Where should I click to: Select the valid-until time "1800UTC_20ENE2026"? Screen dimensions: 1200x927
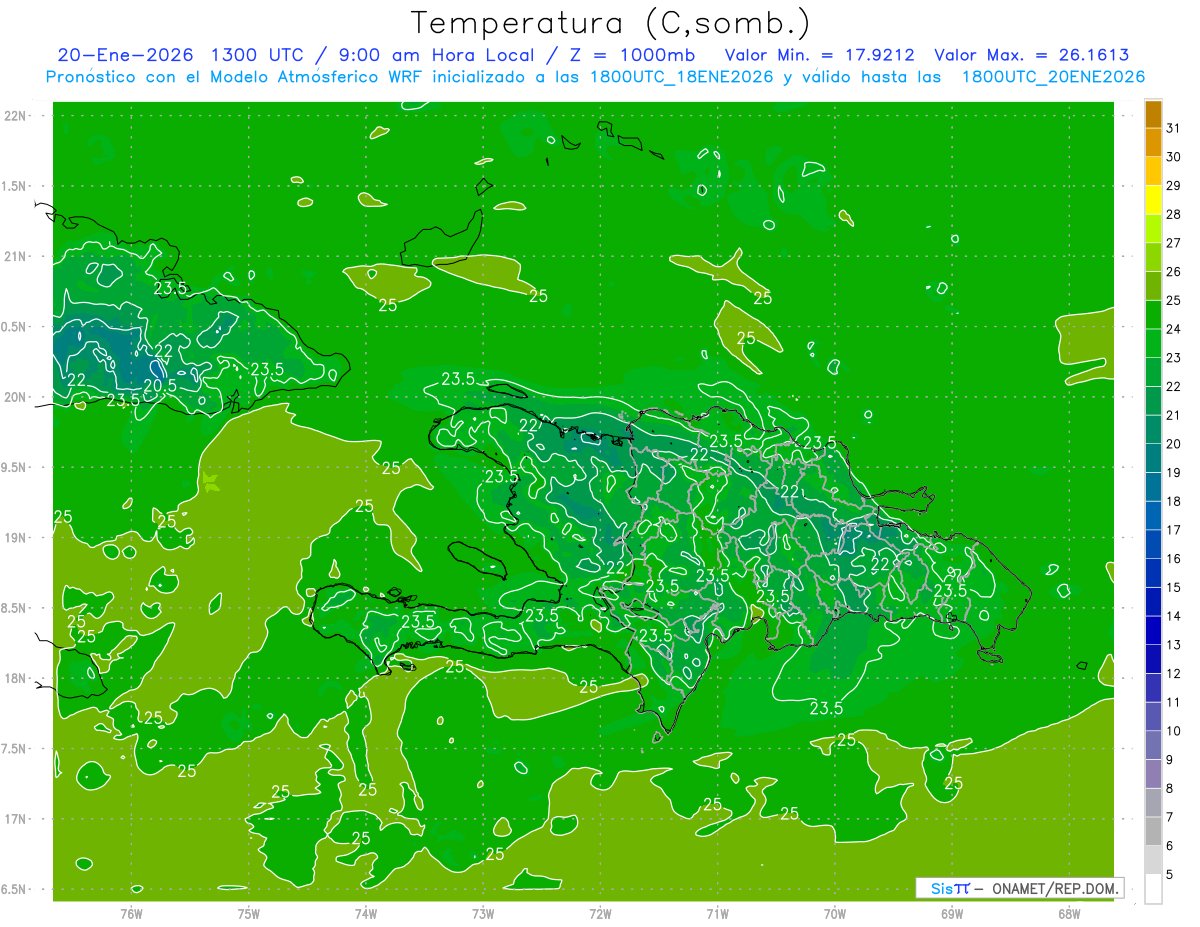coord(1053,77)
